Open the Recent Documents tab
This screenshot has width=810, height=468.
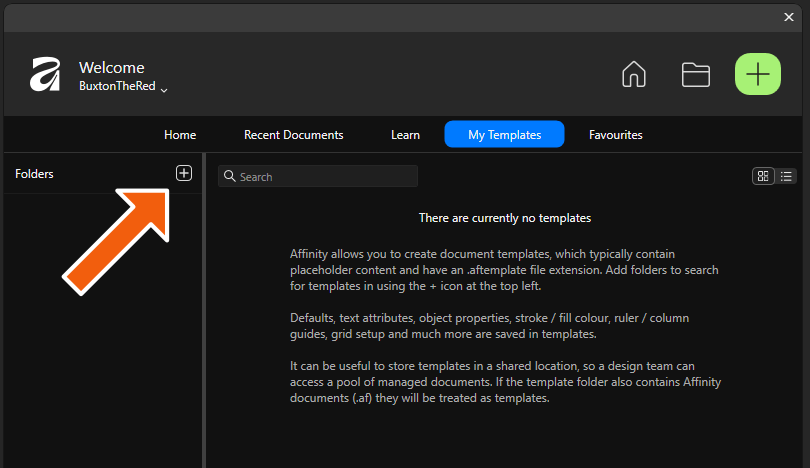tap(293, 135)
